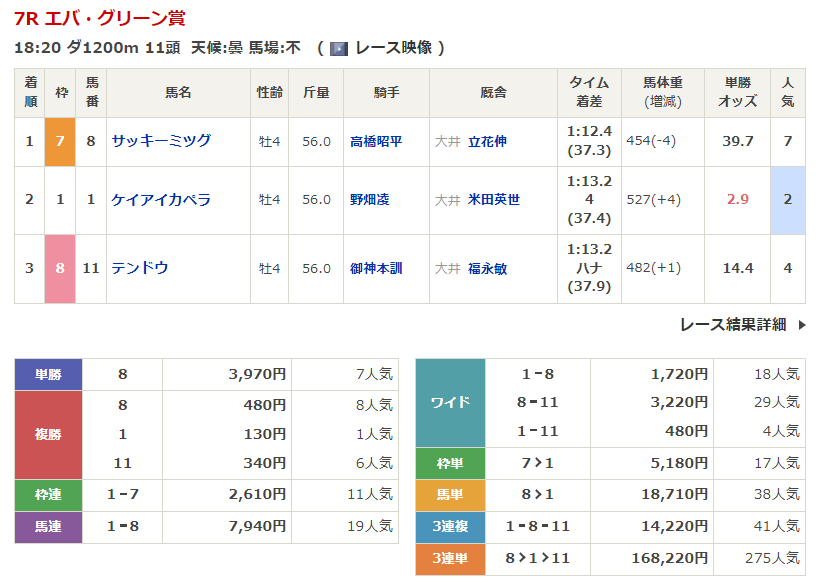Click the 14,220円 trio payout
Viewport: 818px width, 584px height.
(x=674, y=526)
